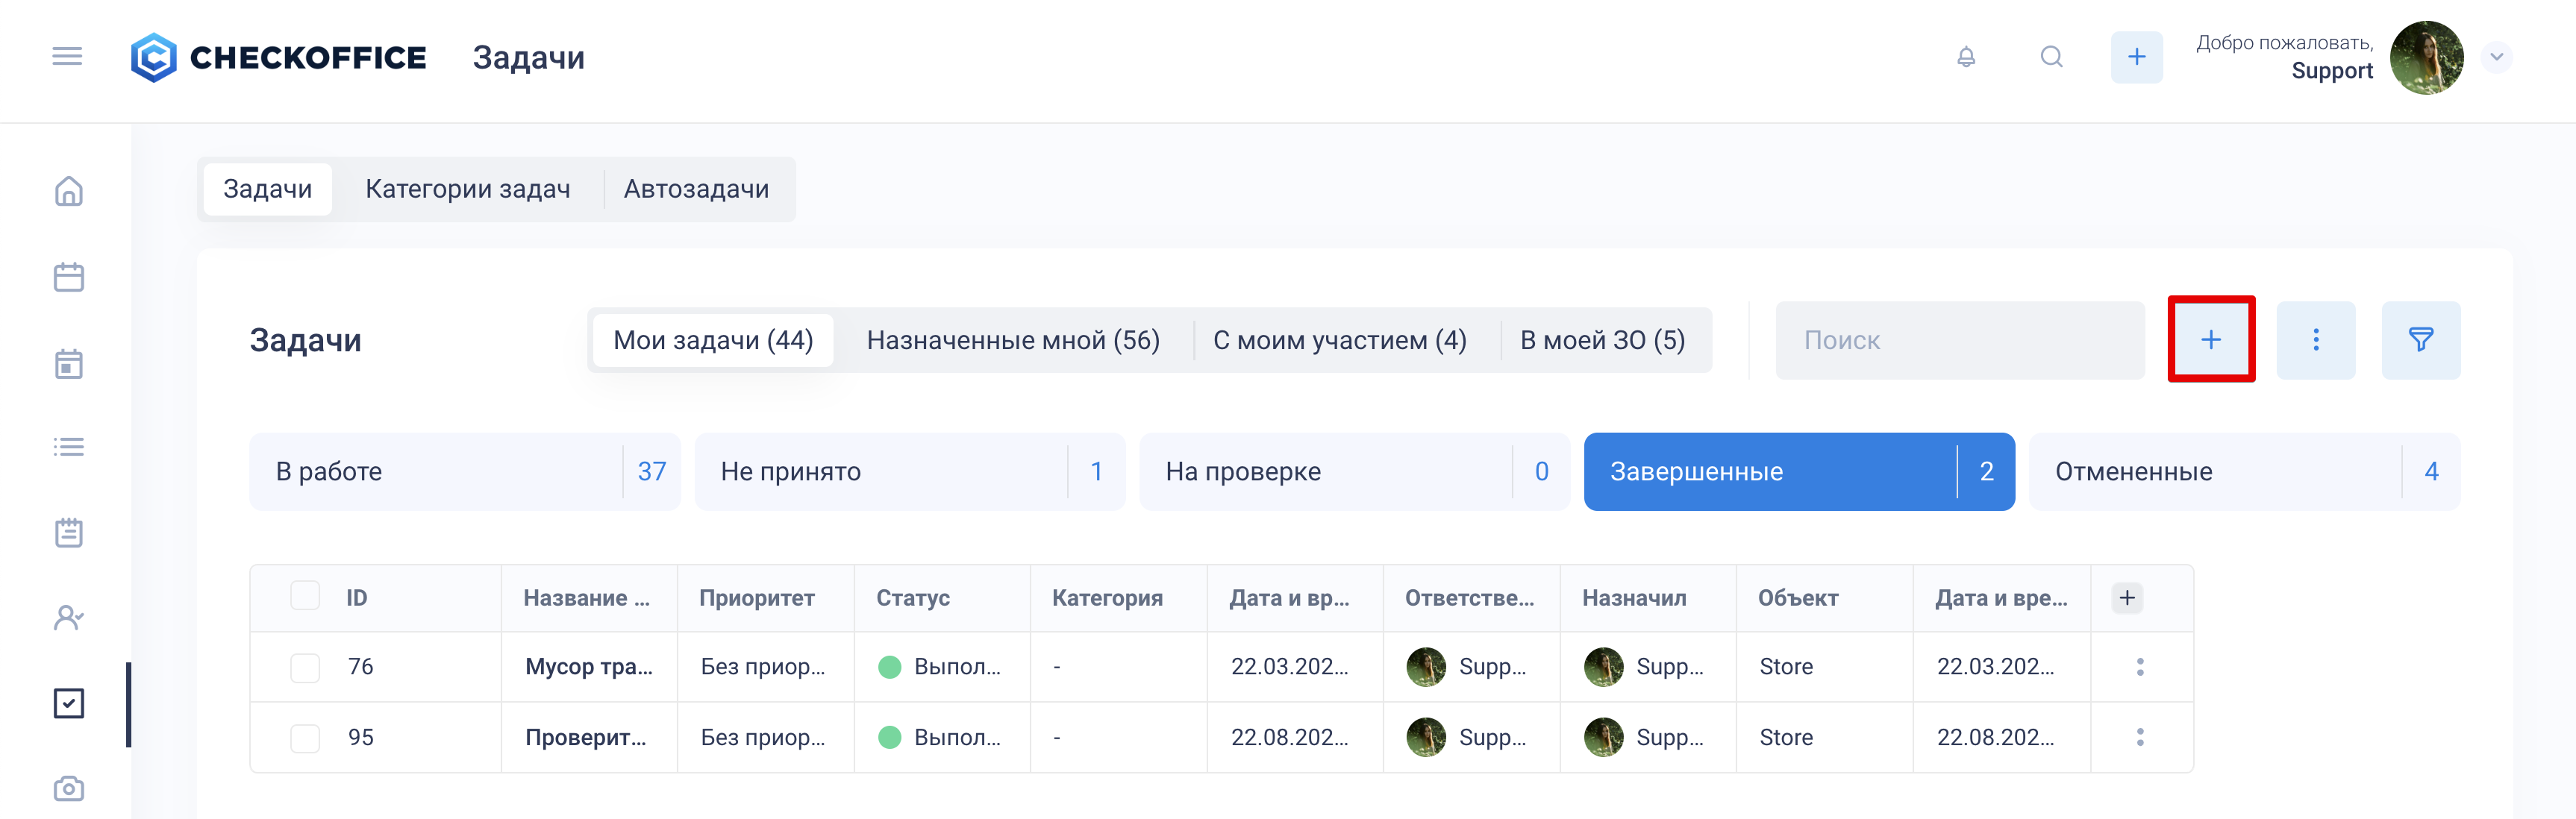The height and width of the screenshot is (819, 2576).
Task: Open row menu for task 95
Action: tap(2140, 737)
